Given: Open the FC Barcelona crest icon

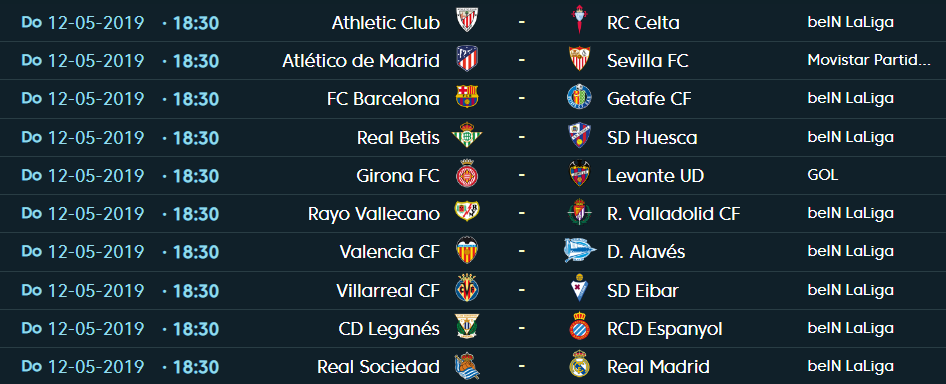Looking at the screenshot, I should (466, 97).
